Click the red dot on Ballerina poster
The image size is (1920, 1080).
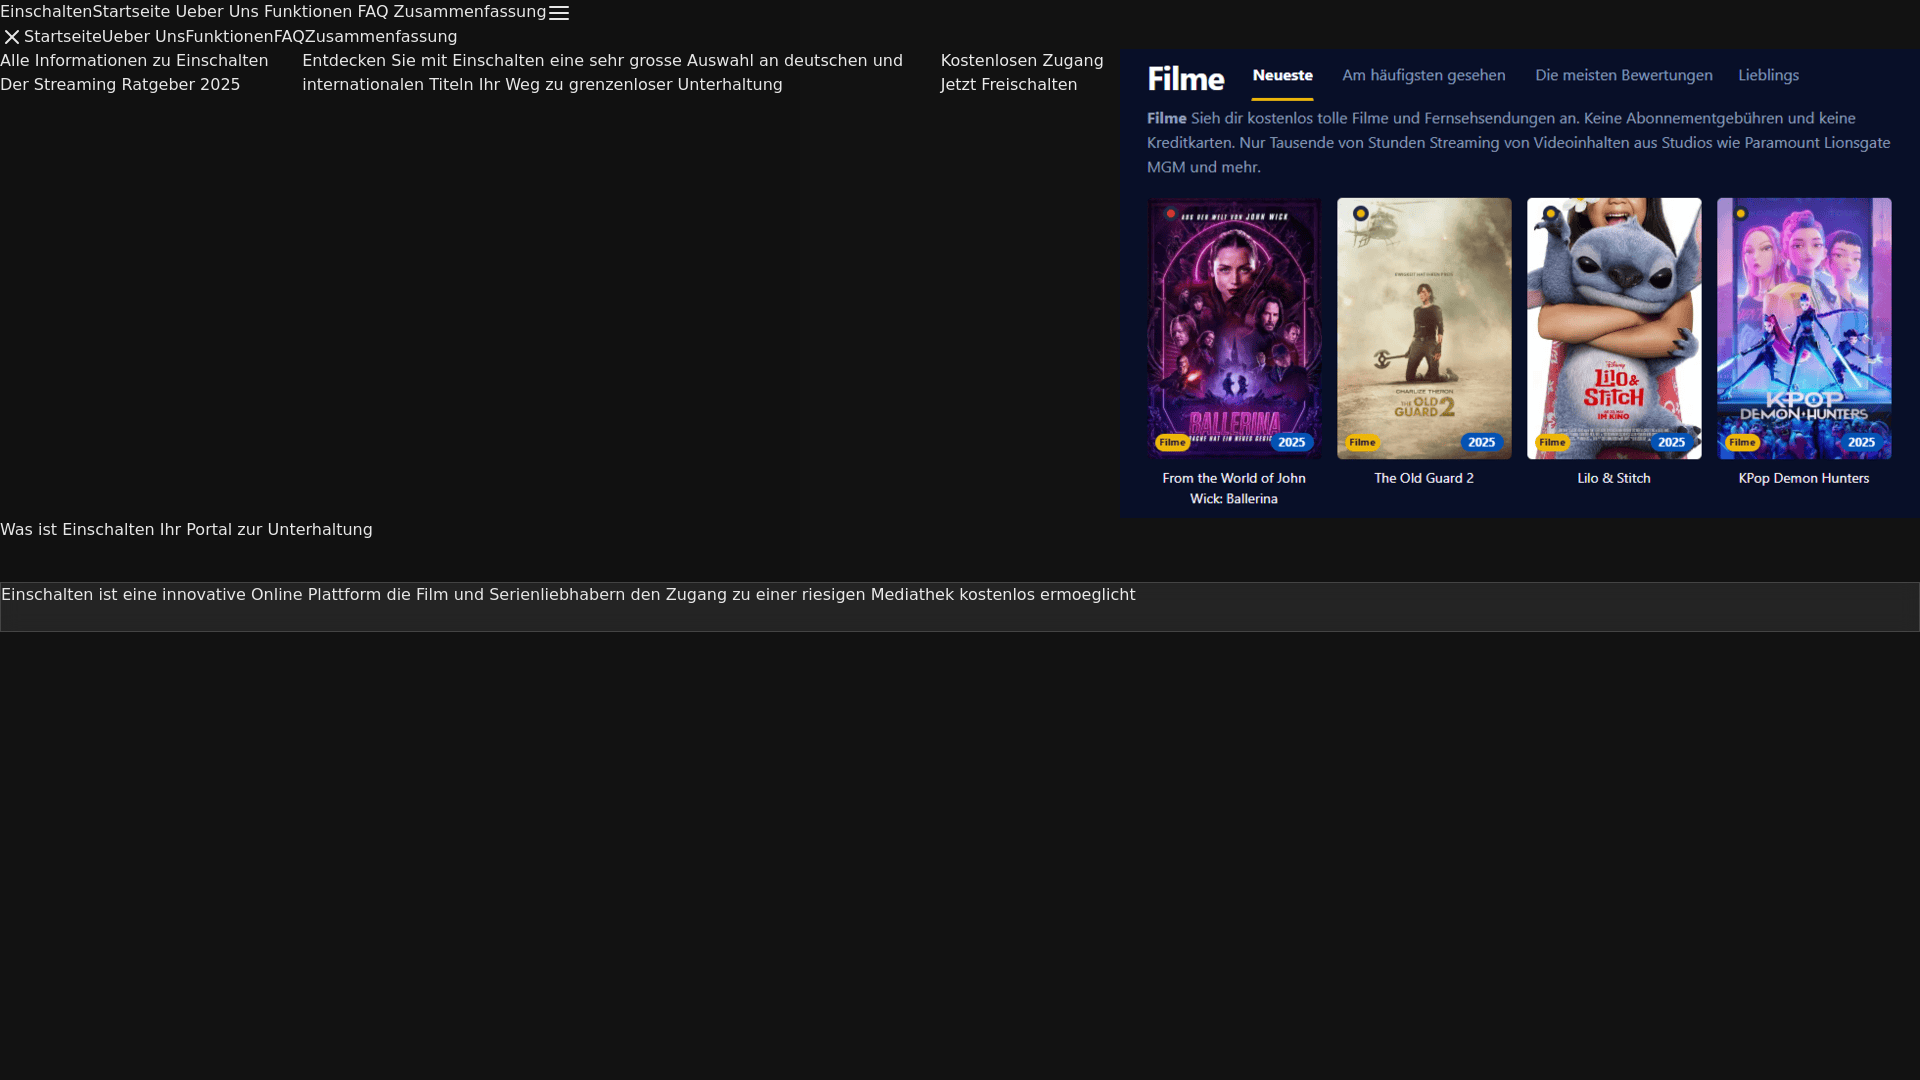[1170, 213]
